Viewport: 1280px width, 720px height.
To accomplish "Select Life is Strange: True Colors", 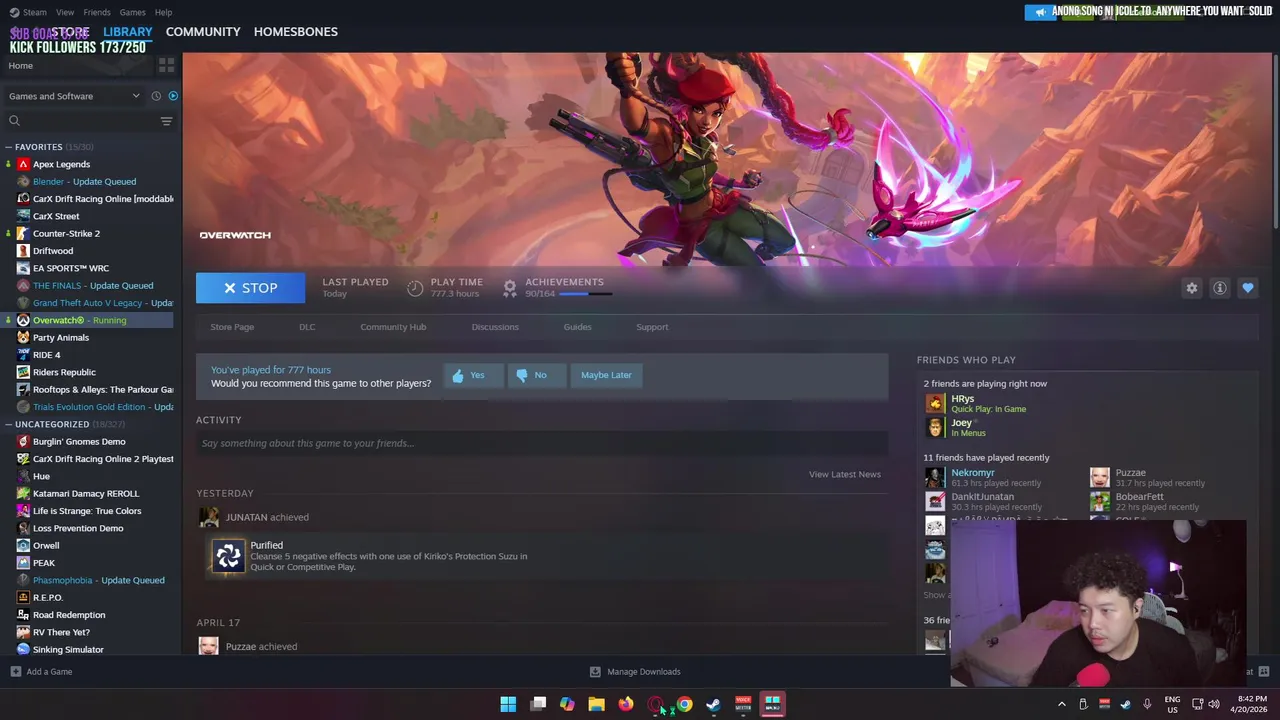I will (87, 511).
